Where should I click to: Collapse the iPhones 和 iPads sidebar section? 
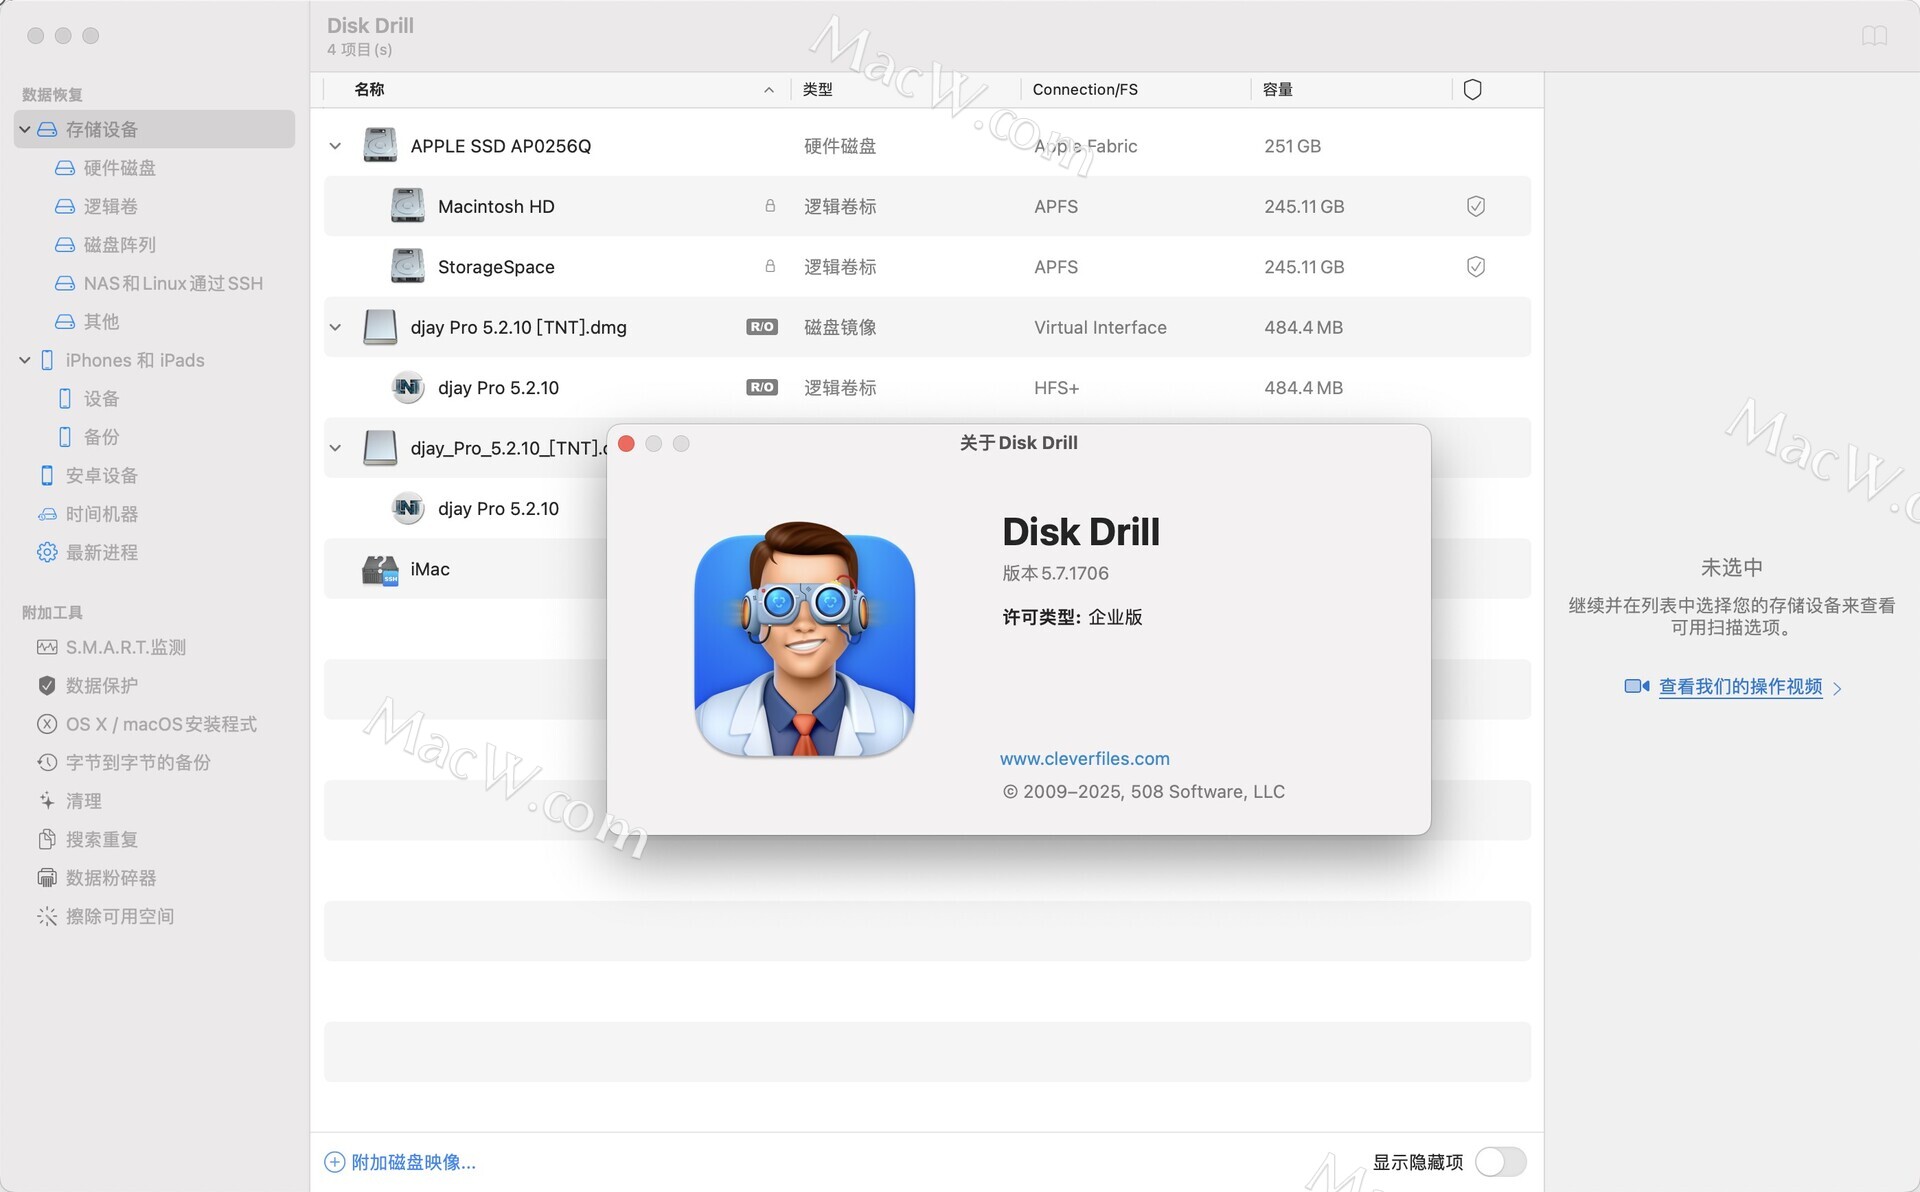25,360
